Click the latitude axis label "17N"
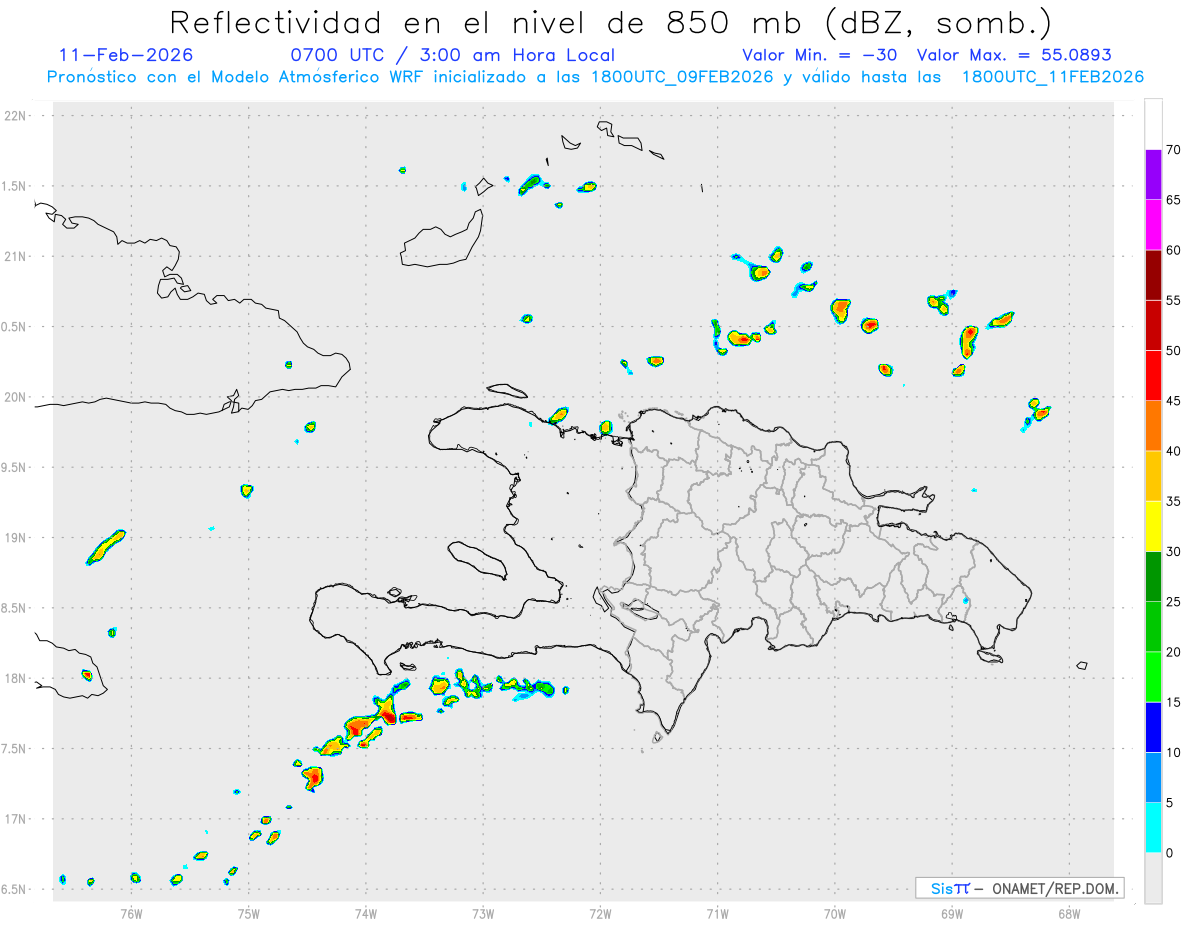 click(17, 819)
